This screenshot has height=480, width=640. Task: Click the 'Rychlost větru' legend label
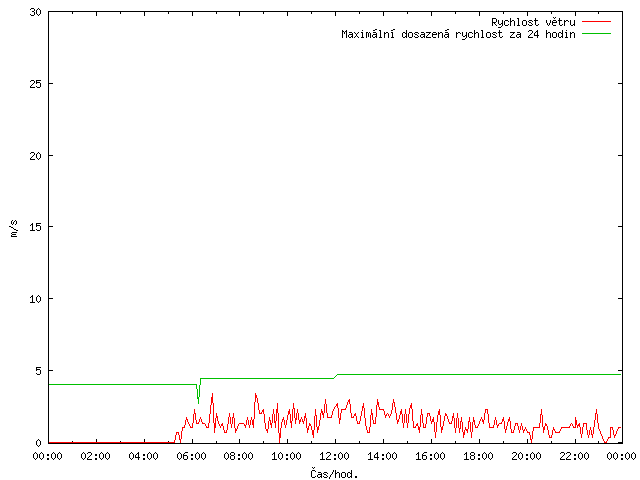(x=533, y=22)
